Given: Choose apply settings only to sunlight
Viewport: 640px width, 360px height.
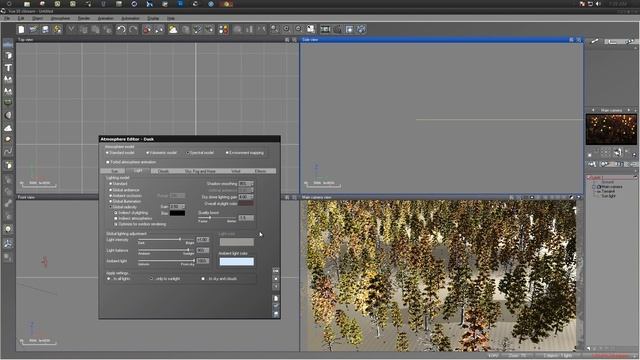Looking at the screenshot, I should (x=151, y=279).
